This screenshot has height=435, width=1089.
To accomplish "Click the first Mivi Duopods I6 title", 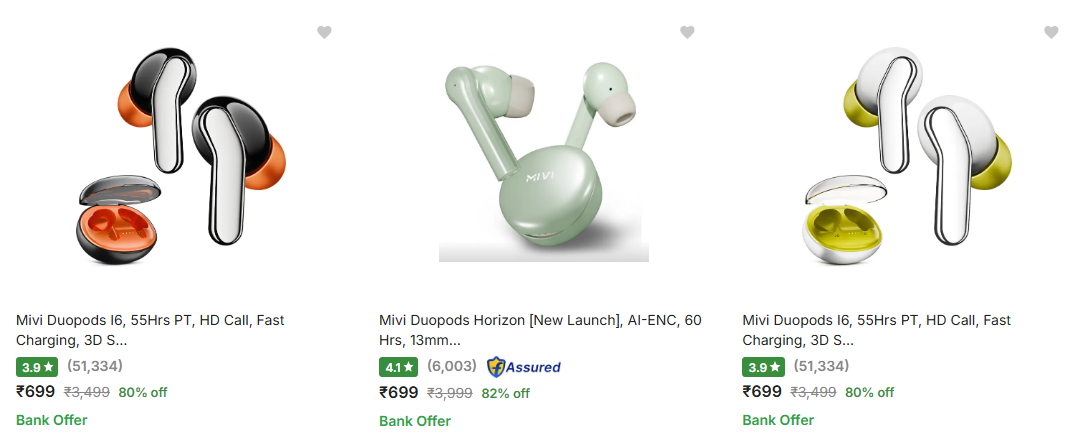I will coord(150,330).
